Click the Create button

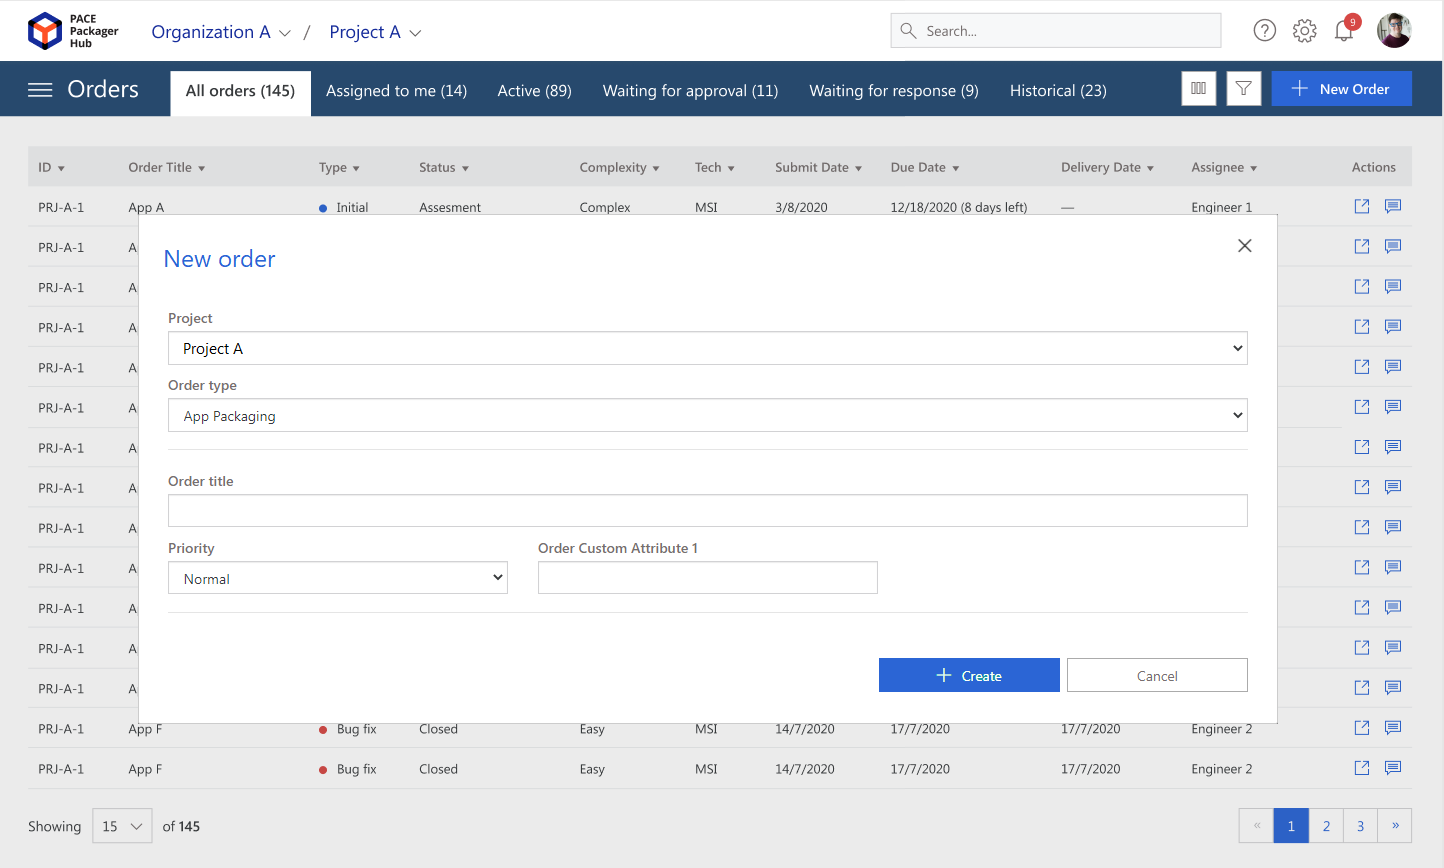pos(969,675)
